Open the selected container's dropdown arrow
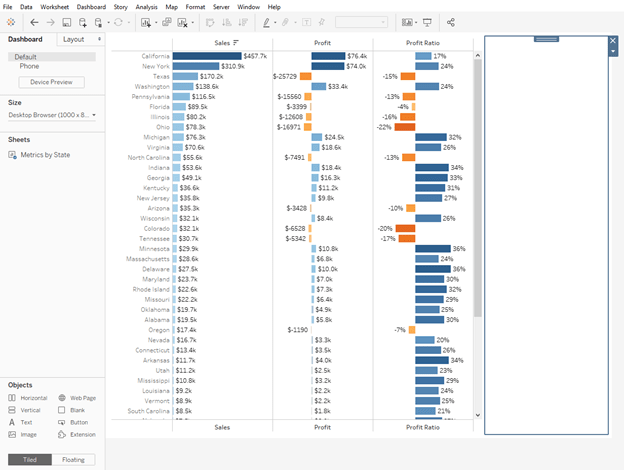Screen dimensions: 624x470 (613, 51)
